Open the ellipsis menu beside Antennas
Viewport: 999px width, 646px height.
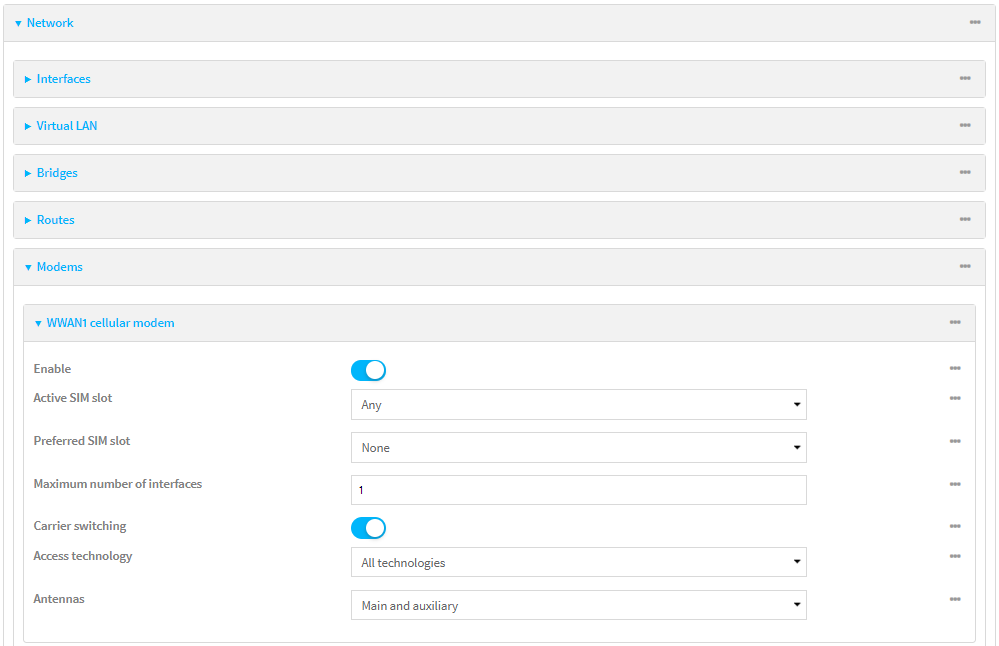pyautogui.click(x=953, y=600)
